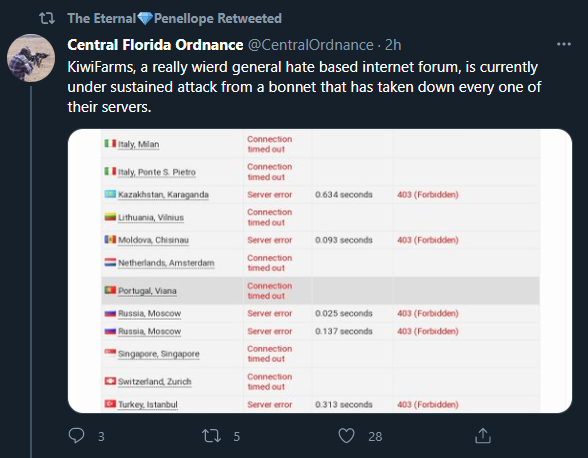The width and height of the screenshot is (588, 458).
Task: Open the three-dot more options menu
Action: [x=564, y=44]
